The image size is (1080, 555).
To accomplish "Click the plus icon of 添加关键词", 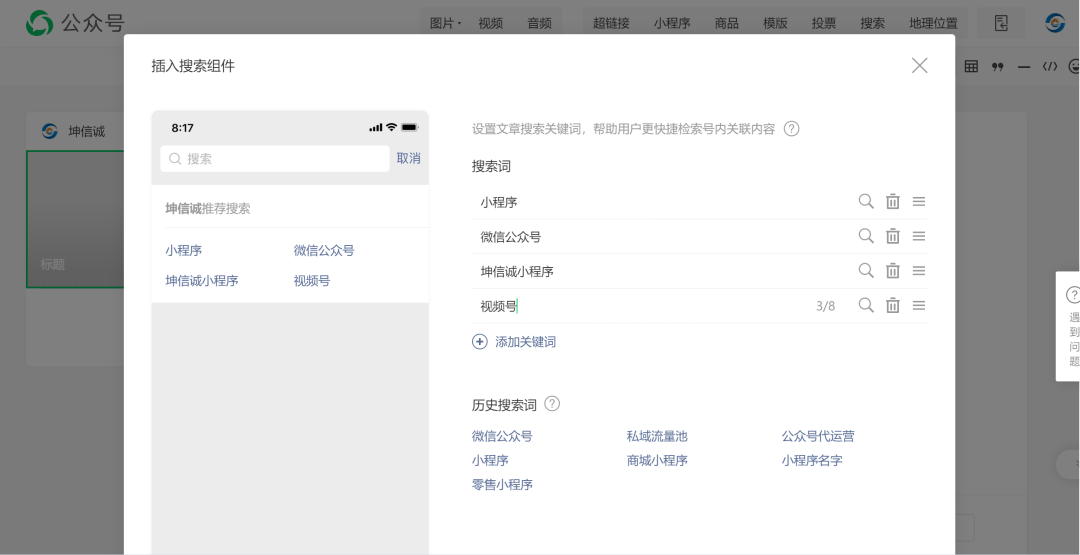I will point(479,342).
